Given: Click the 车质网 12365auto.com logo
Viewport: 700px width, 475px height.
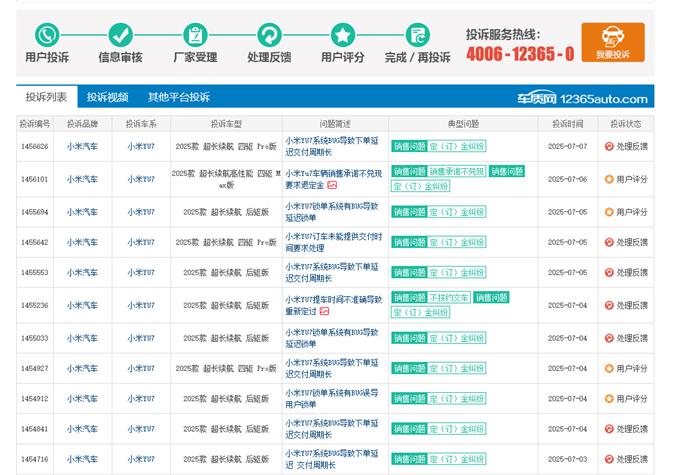Looking at the screenshot, I should (x=583, y=99).
